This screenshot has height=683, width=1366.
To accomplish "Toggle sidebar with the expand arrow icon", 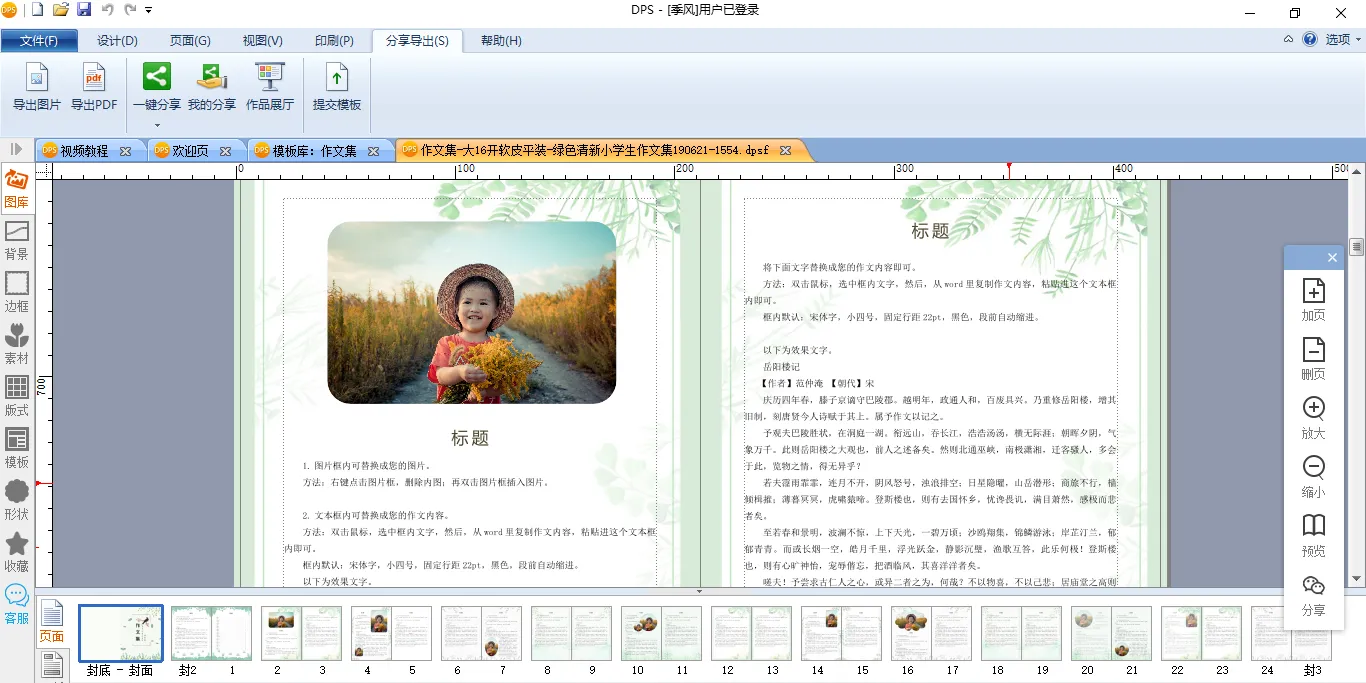I will coord(16,149).
